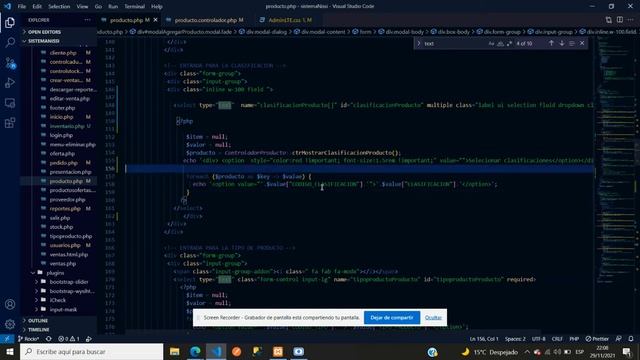Click Prettier in the status bar
Screen dimensions: 640x360
(597, 339)
